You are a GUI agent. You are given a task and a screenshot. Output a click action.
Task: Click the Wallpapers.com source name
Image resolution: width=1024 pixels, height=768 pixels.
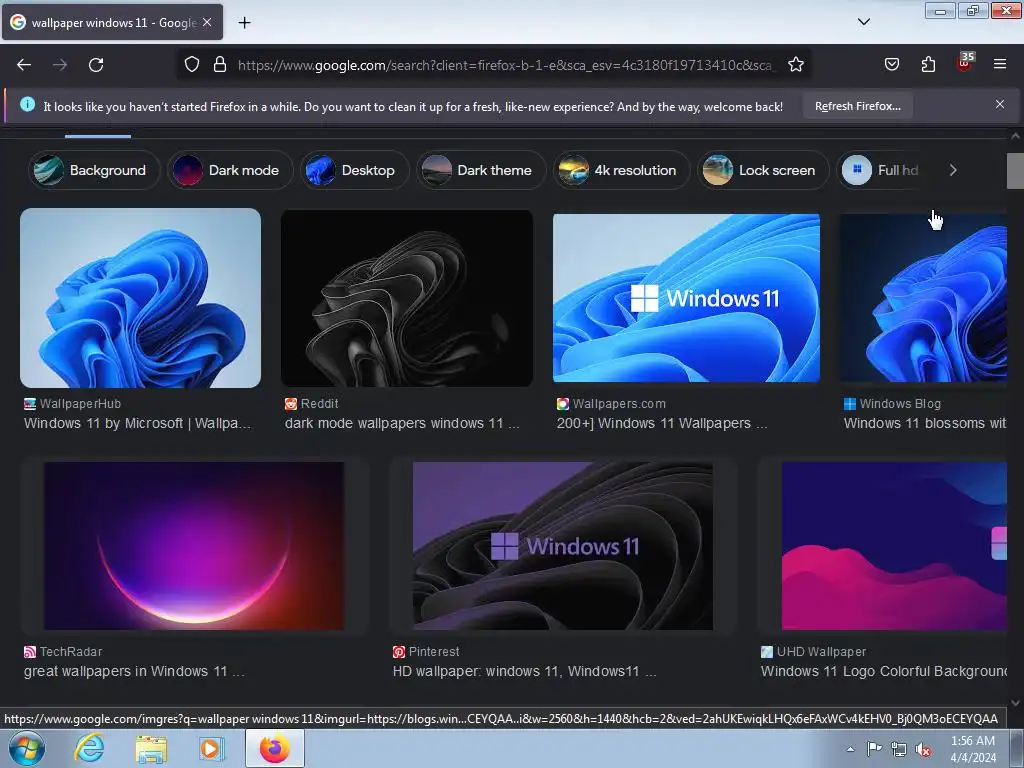click(x=619, y=404)
